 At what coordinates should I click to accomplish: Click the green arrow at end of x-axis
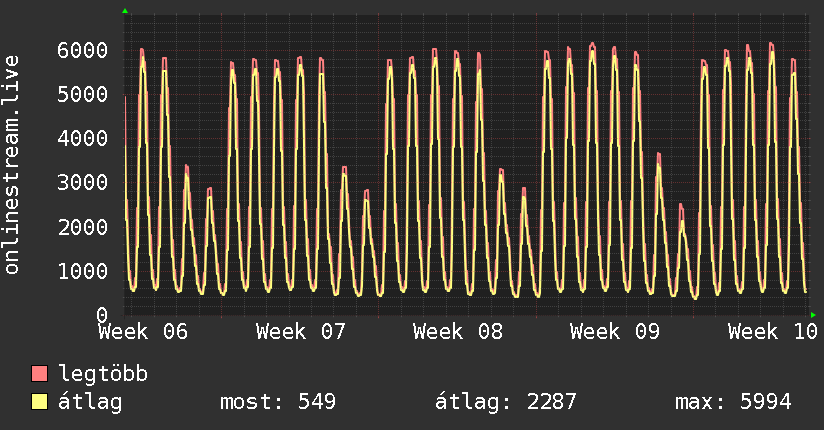[813, 315]
